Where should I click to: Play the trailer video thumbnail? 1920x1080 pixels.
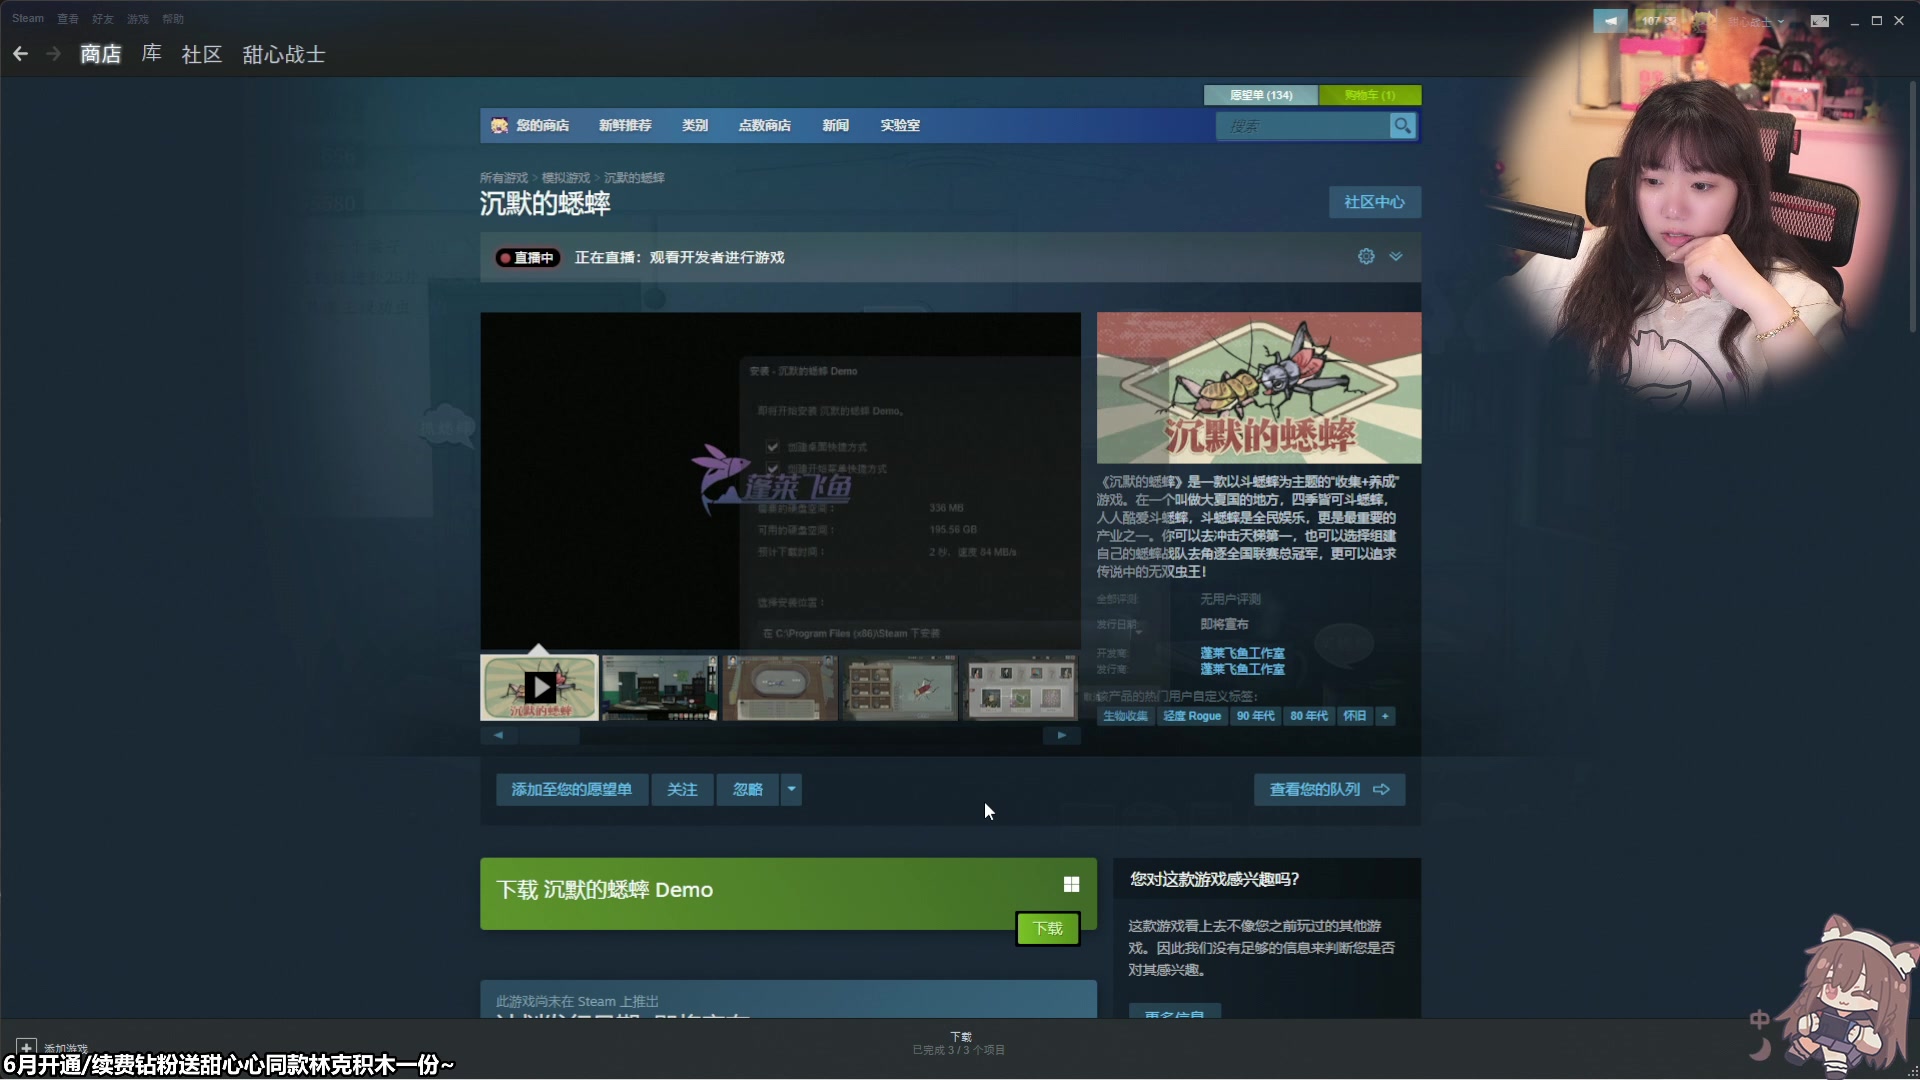point(539,688)
